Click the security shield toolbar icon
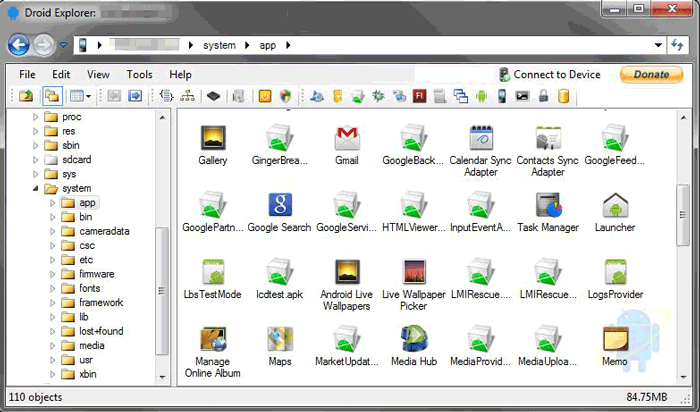This screenshot has width=700, height=412. [285, 96]
